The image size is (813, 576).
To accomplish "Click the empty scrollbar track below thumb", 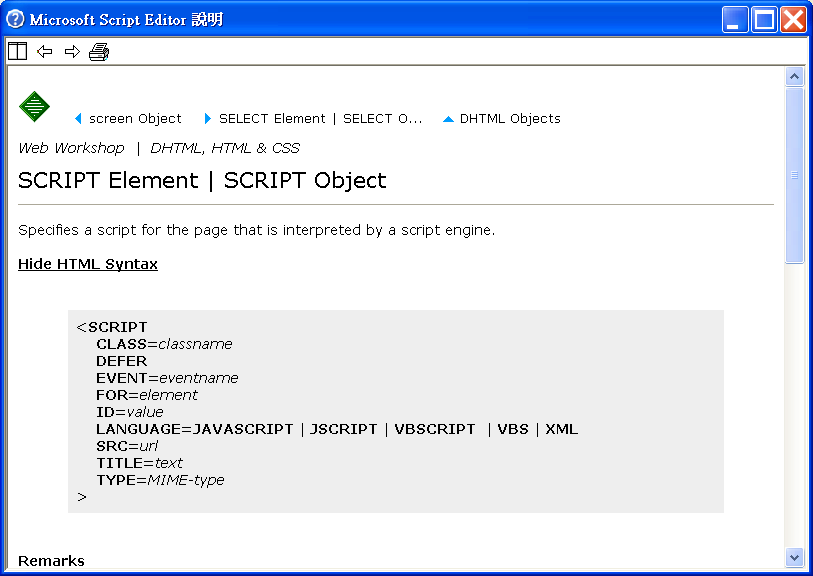I will pos(794,406).
